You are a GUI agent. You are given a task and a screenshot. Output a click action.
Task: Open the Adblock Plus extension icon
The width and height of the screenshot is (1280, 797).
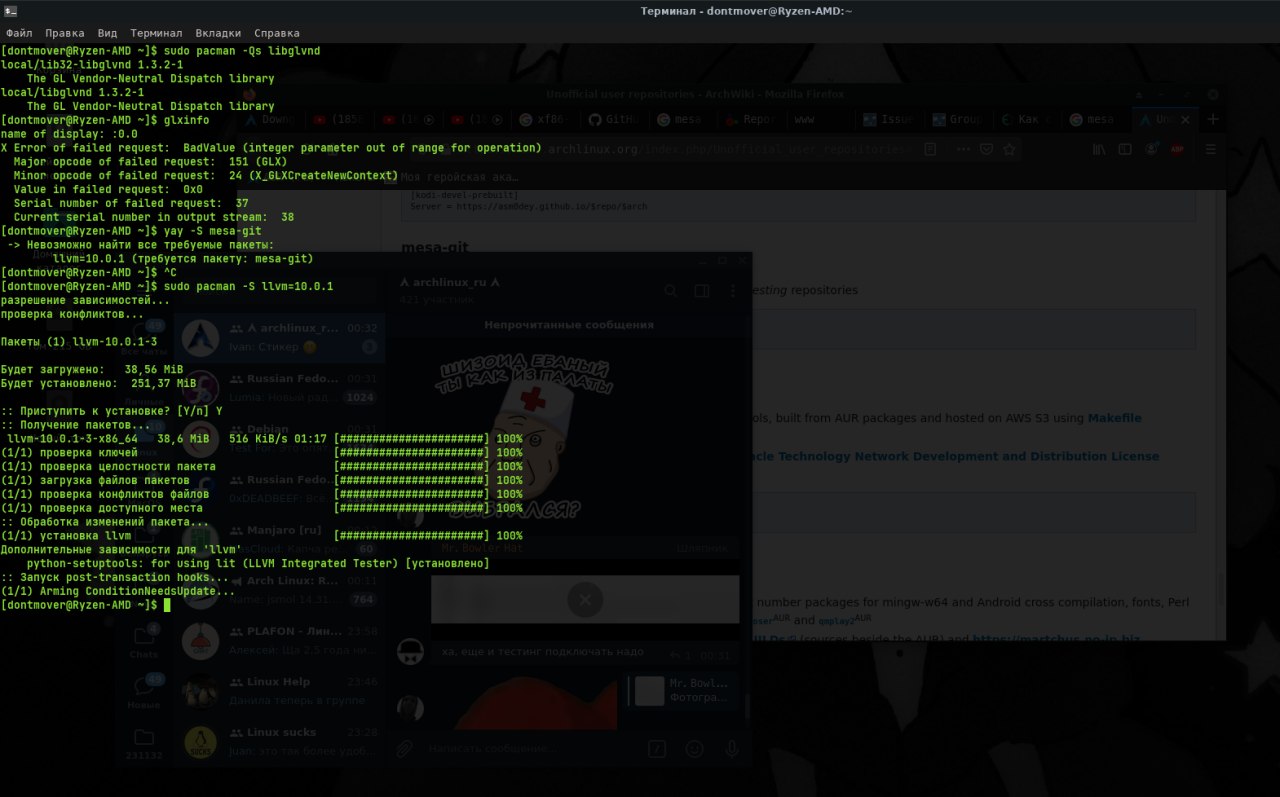1178,149
